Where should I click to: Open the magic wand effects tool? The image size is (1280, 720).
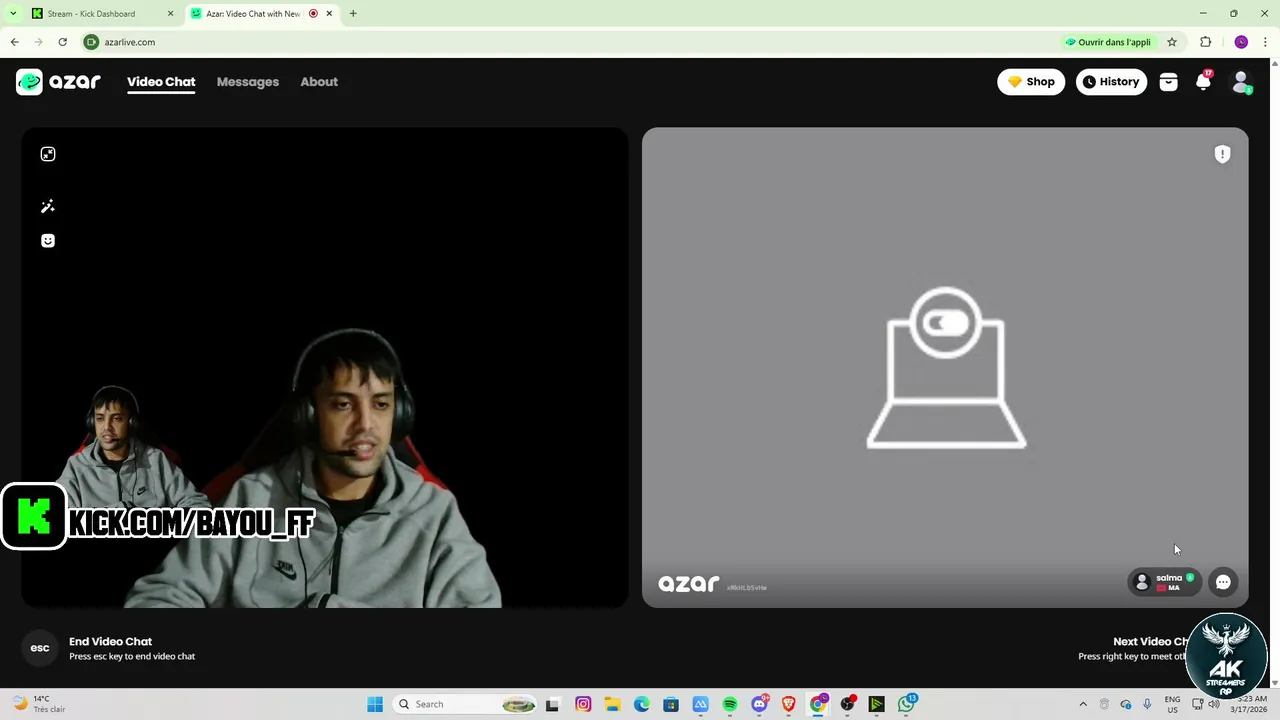coord(48,206)
